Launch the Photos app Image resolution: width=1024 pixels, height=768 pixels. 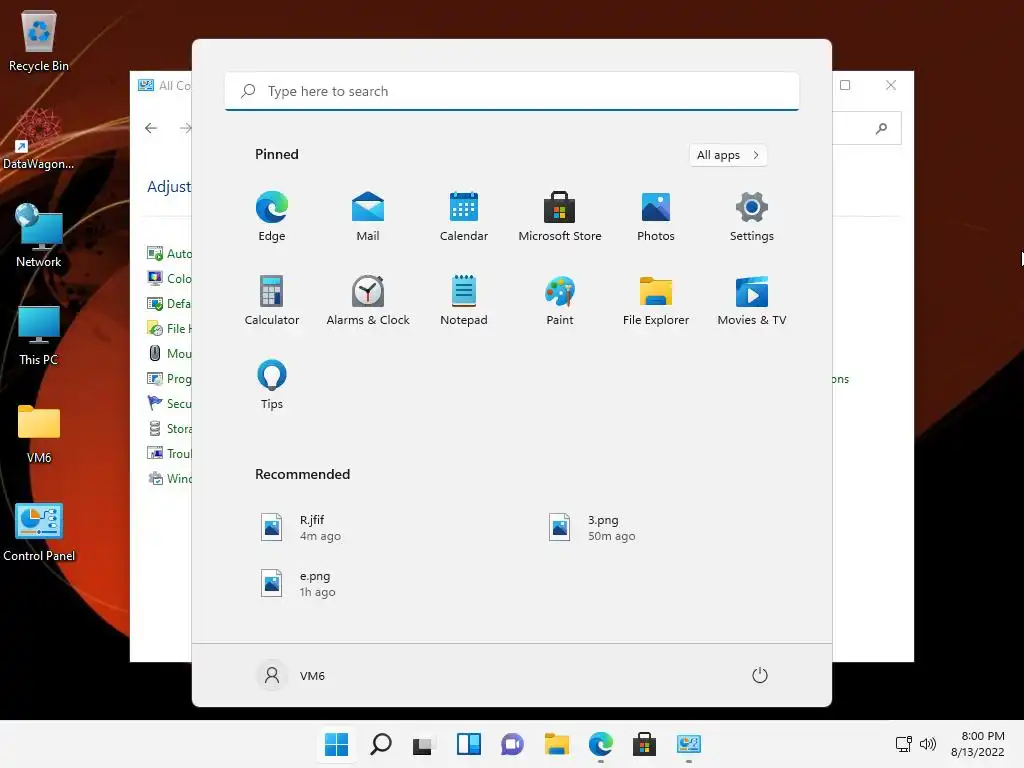656,216
